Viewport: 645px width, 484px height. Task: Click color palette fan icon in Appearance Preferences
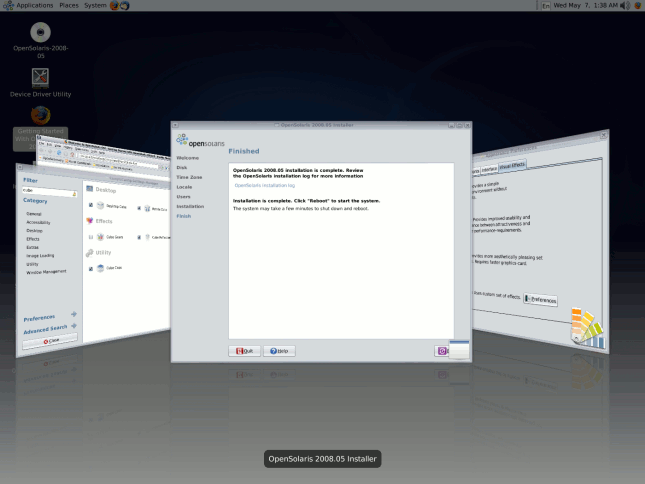pyautogui.click(x=587, y=328)
